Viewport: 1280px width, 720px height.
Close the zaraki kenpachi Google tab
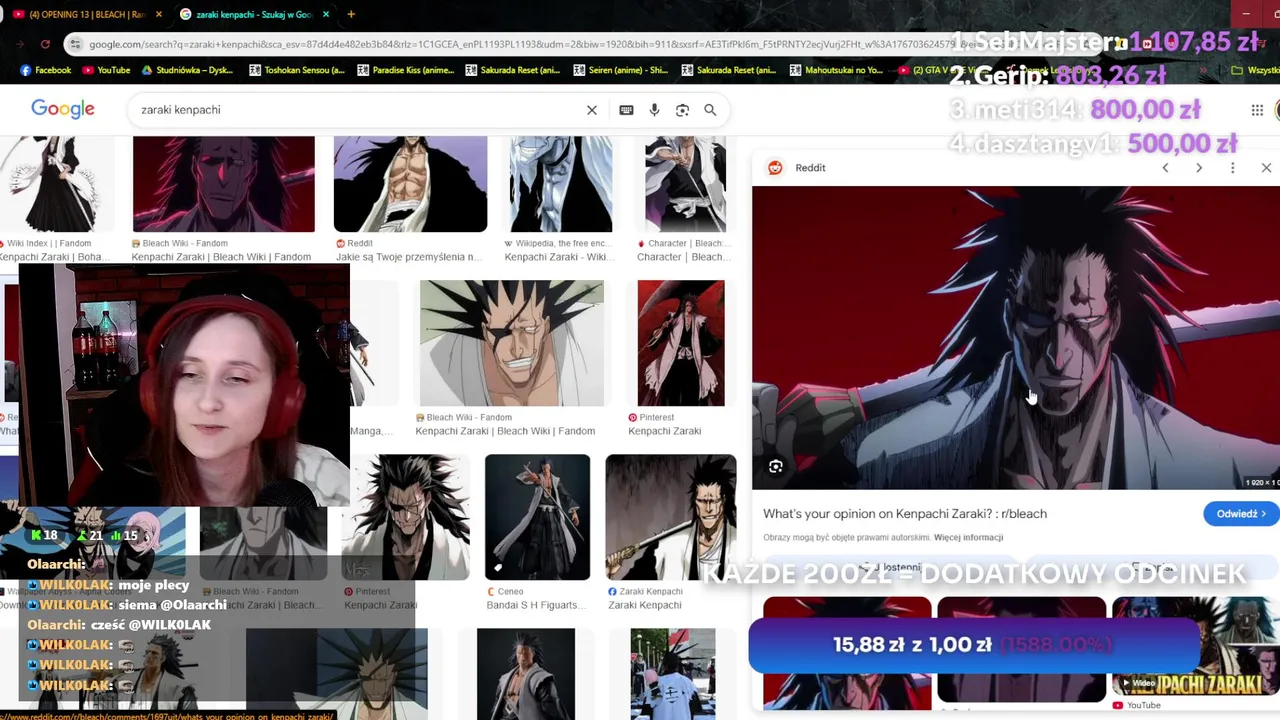(327, 14)
